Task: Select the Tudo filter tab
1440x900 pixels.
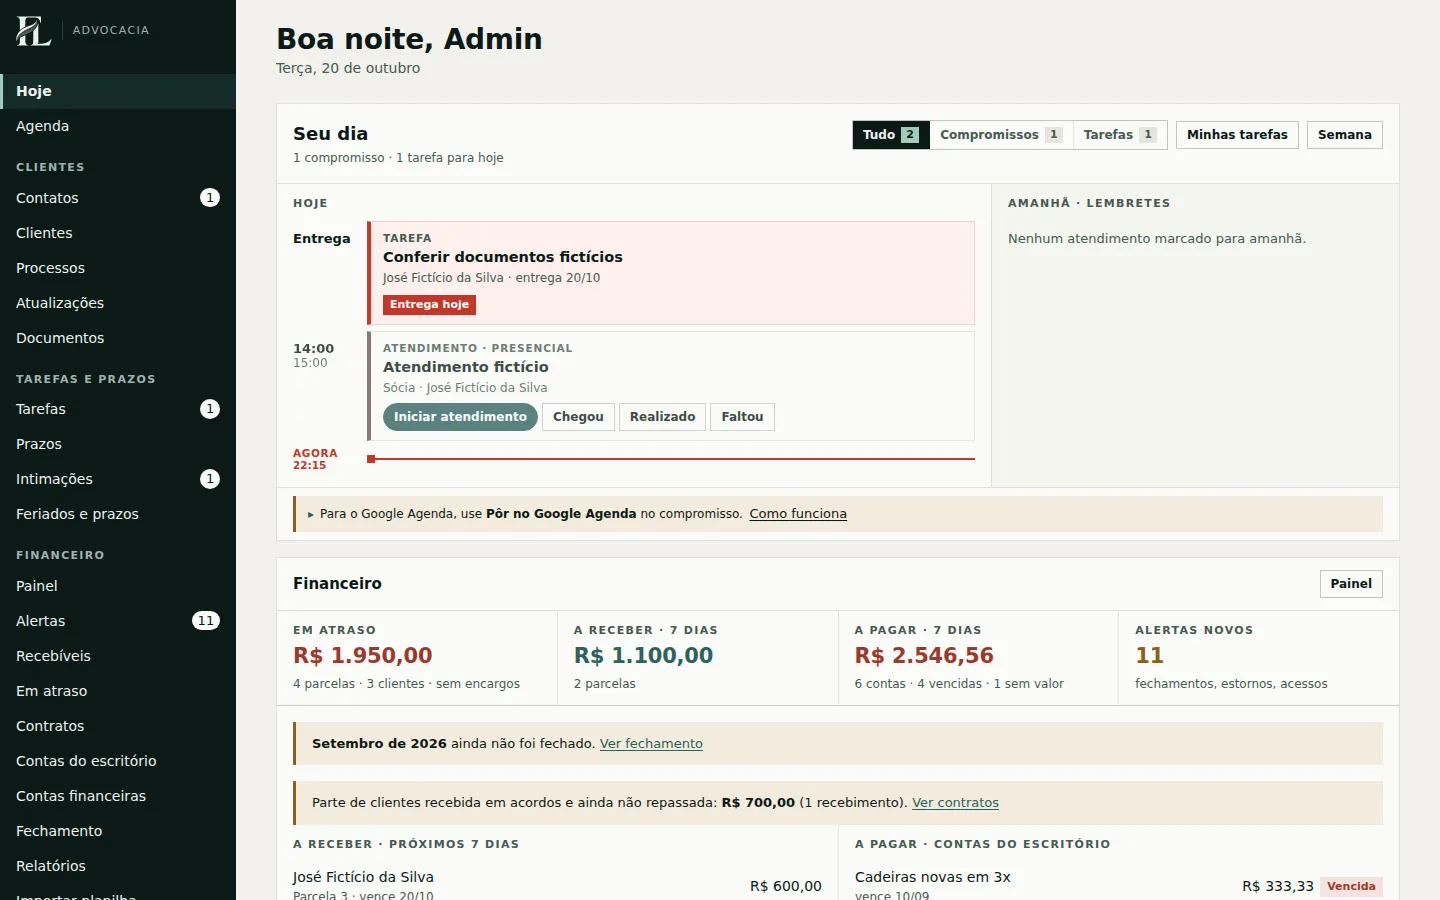Action: pyautogui.click(x=891, y=135)
